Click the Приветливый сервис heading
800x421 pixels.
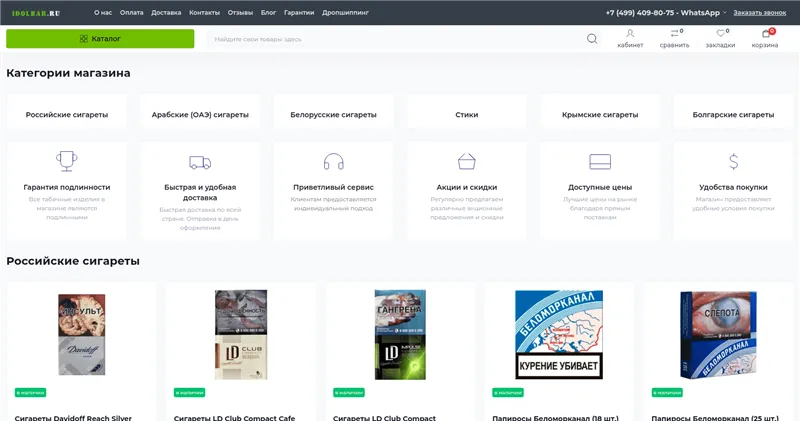(x=333, y=187)
